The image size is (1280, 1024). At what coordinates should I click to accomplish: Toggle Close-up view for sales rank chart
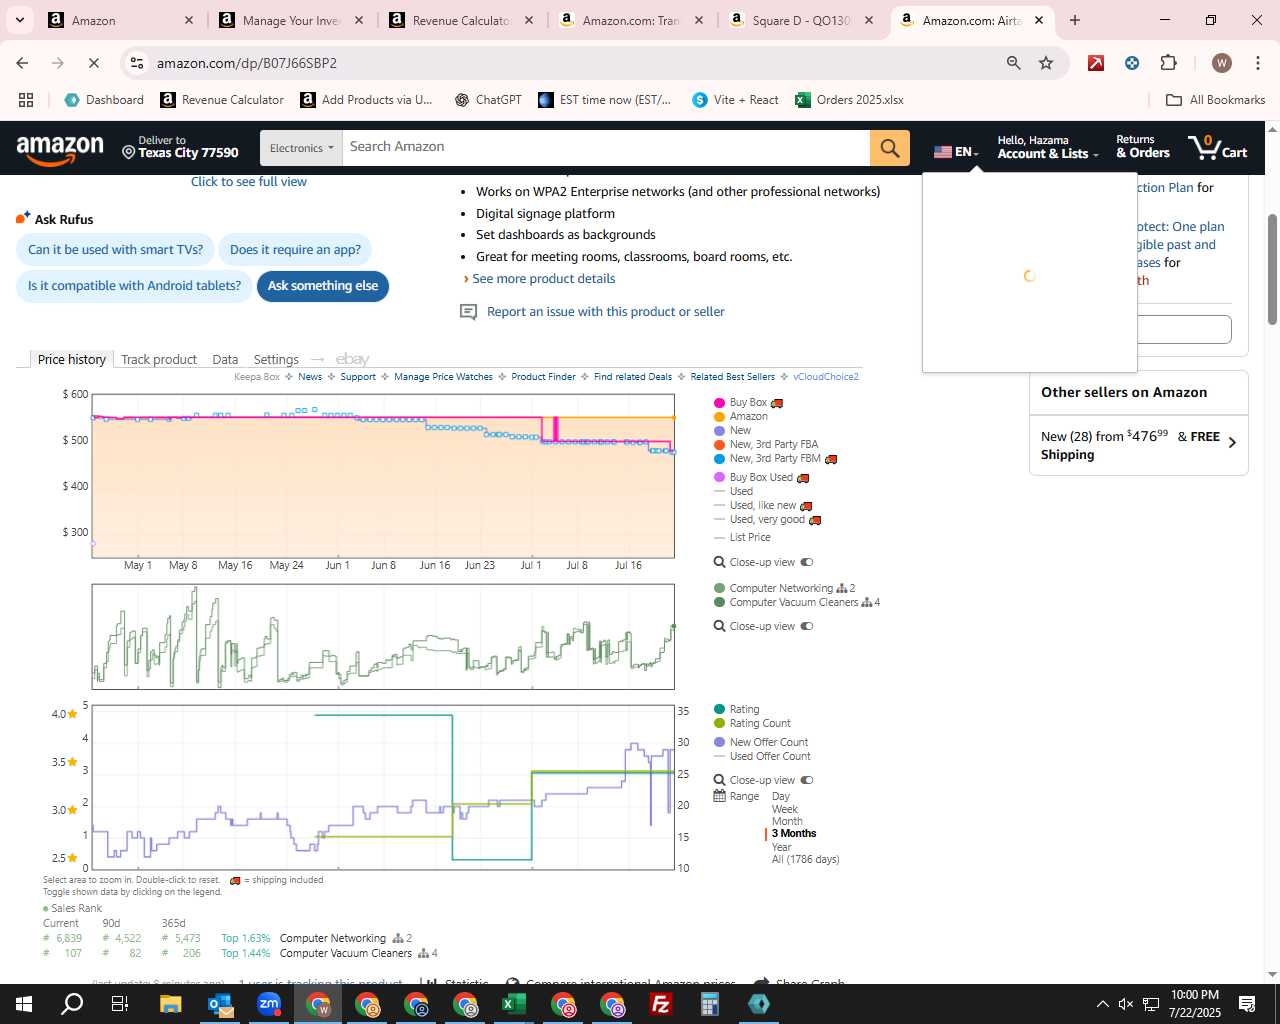pyautogui.click(x=806, y=626)
